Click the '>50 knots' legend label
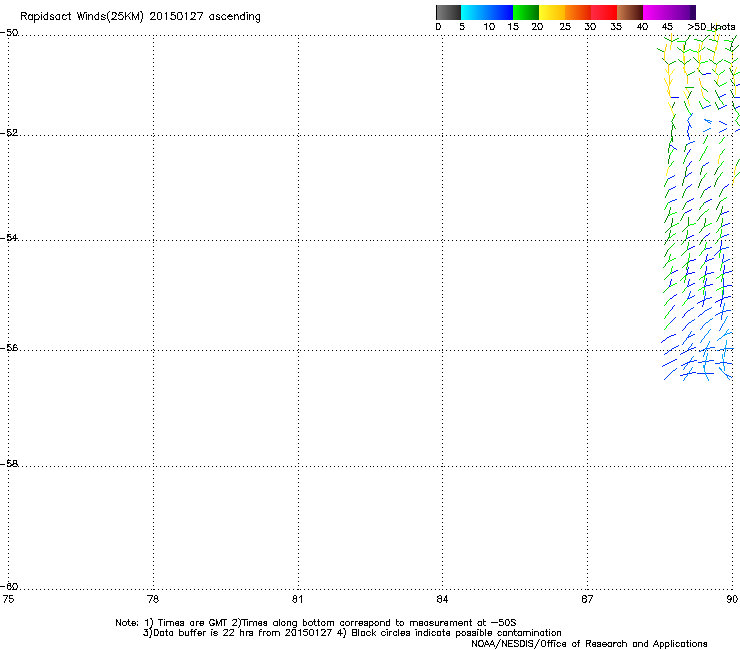 click(x=711, y=27)
